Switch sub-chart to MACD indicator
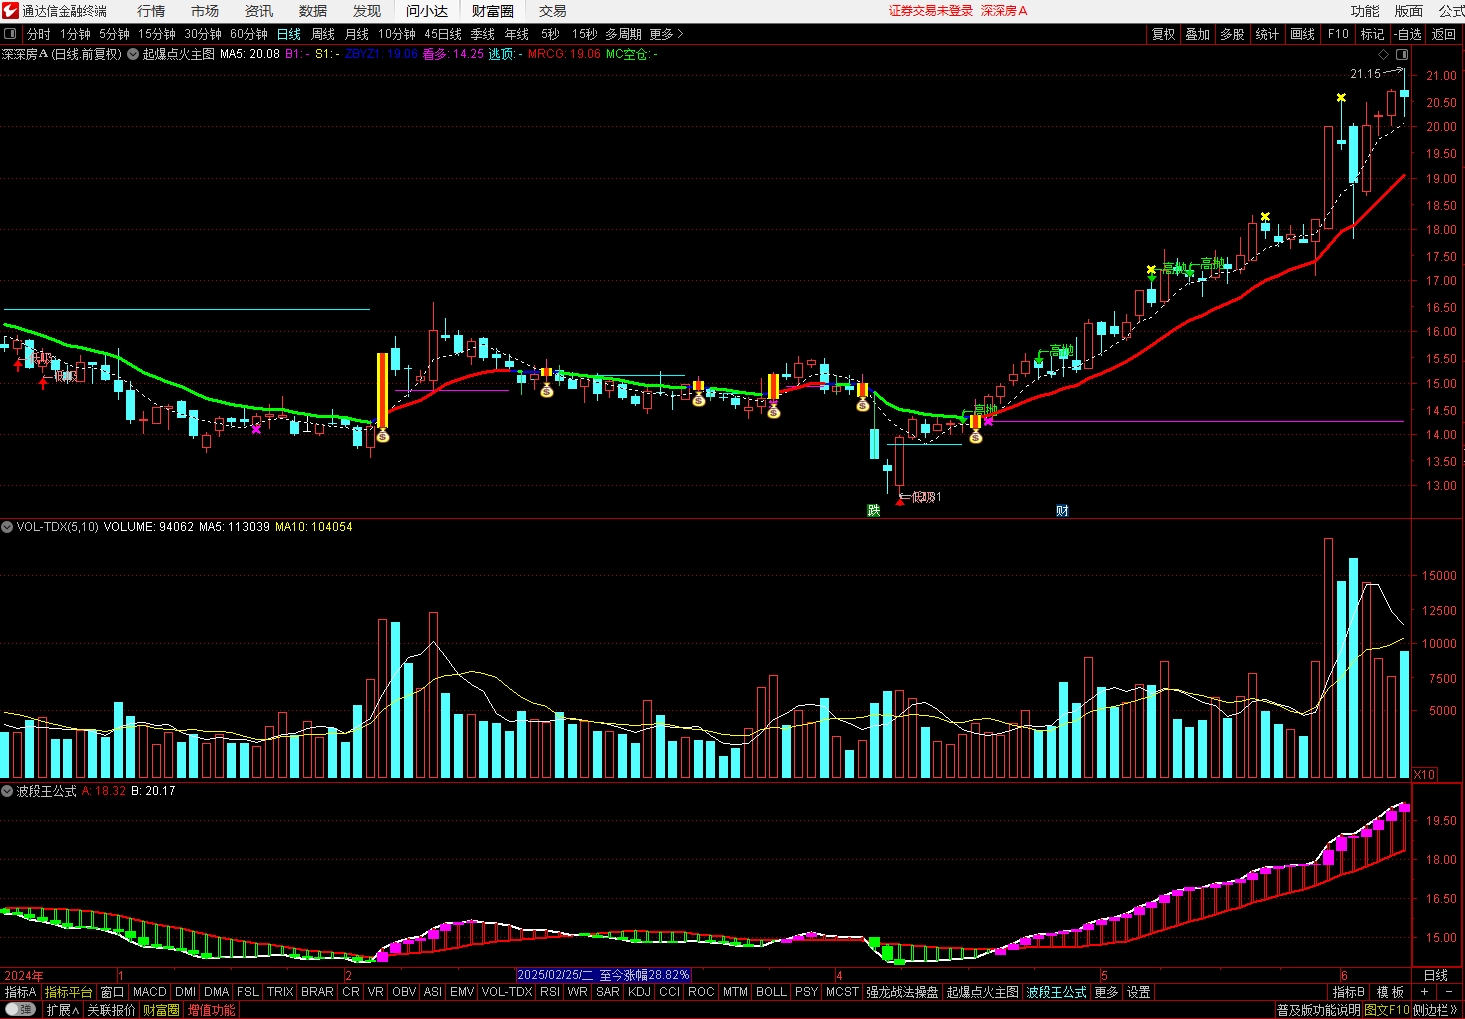The width and height of the screenshot is (1465, 1019). [149, 992]
